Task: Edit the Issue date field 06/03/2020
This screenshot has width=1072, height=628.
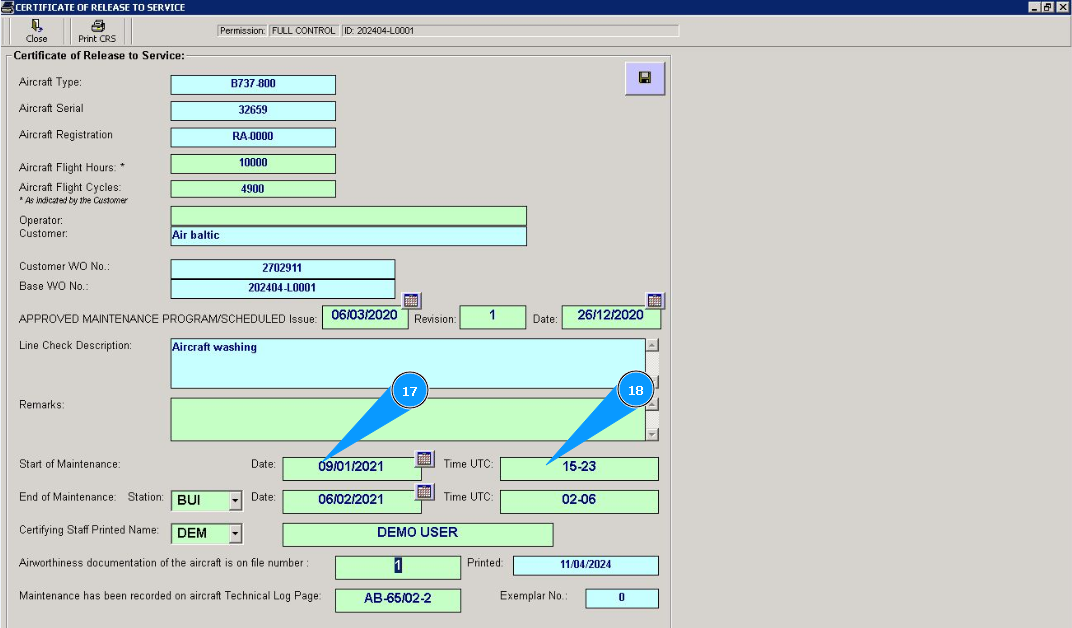Action: click(x=365, y=316)
